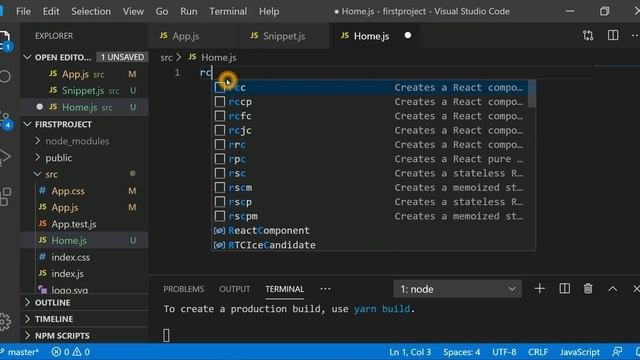The width and height of the screenshot is (640, 360).
Task: Change encoding via UTF-8 status item
Action: [504, 352]
